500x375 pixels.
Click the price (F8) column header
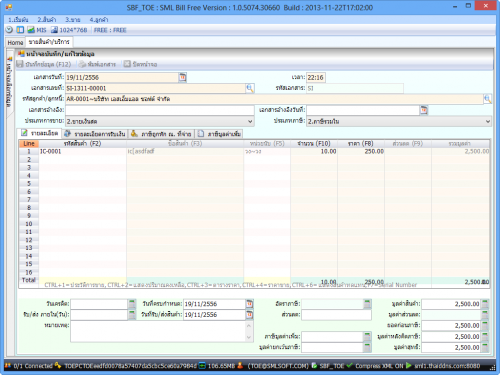(x=361, y=143)
